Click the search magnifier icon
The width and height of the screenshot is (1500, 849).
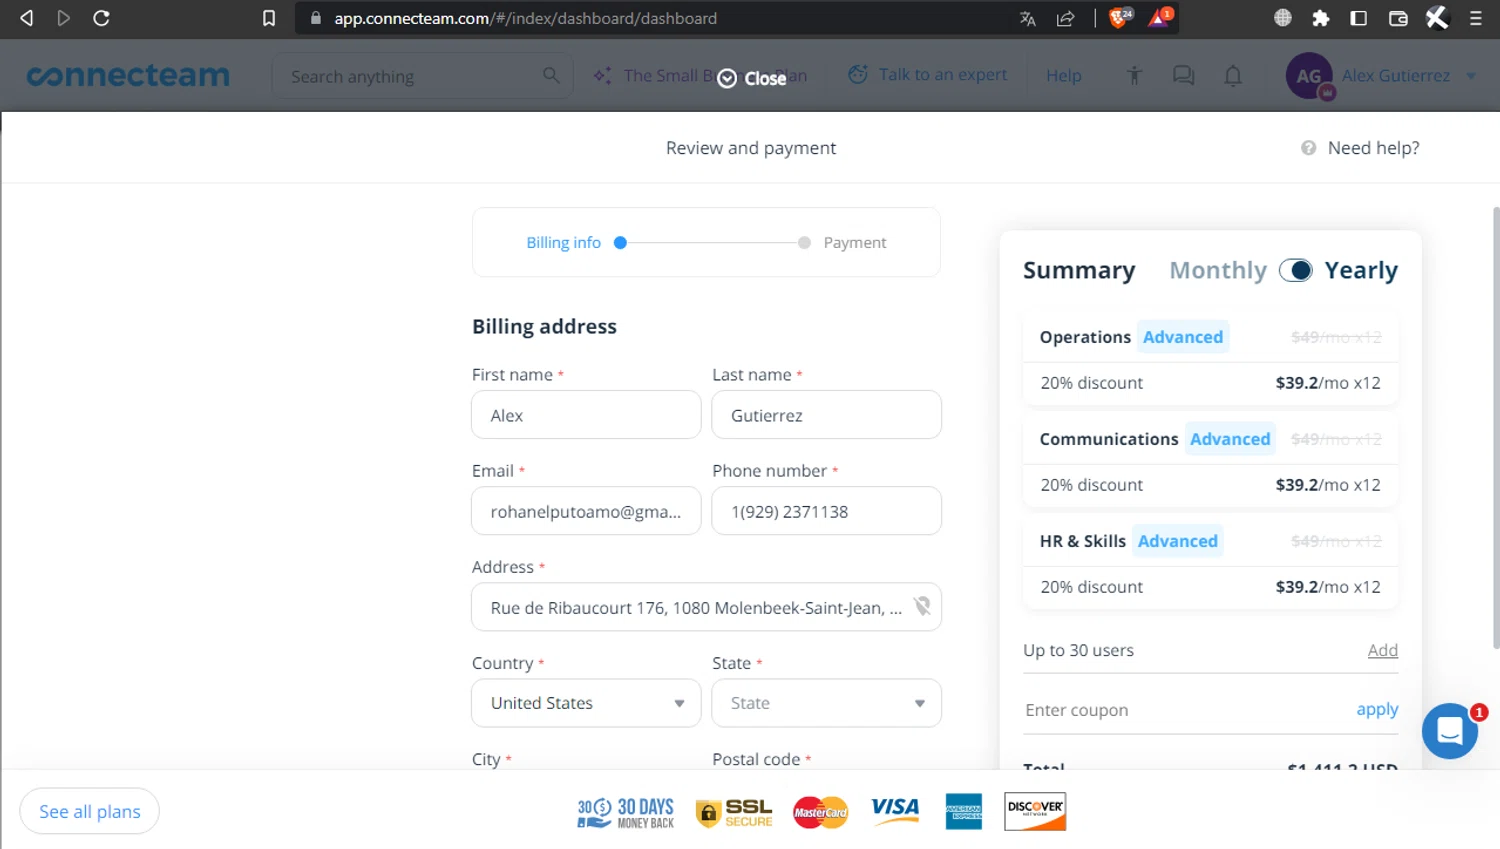point(551,75)
